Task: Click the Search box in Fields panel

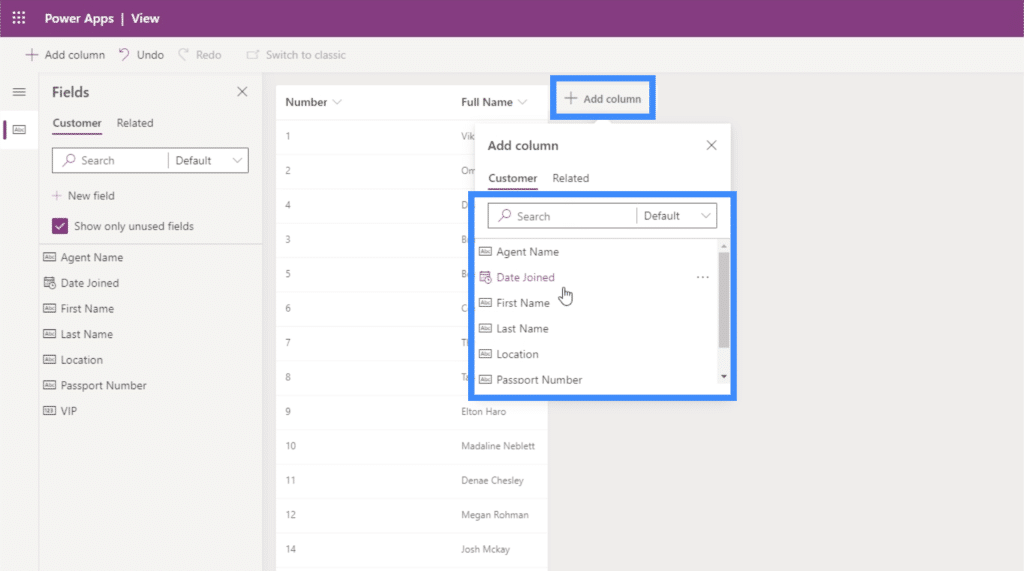Action: (x=111, y=160)
